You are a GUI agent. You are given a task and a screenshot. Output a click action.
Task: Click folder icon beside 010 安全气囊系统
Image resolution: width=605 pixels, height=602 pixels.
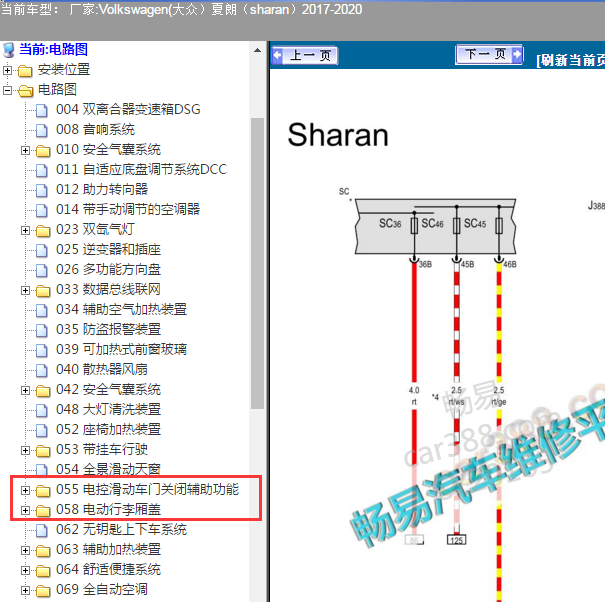tap(43, 150)
